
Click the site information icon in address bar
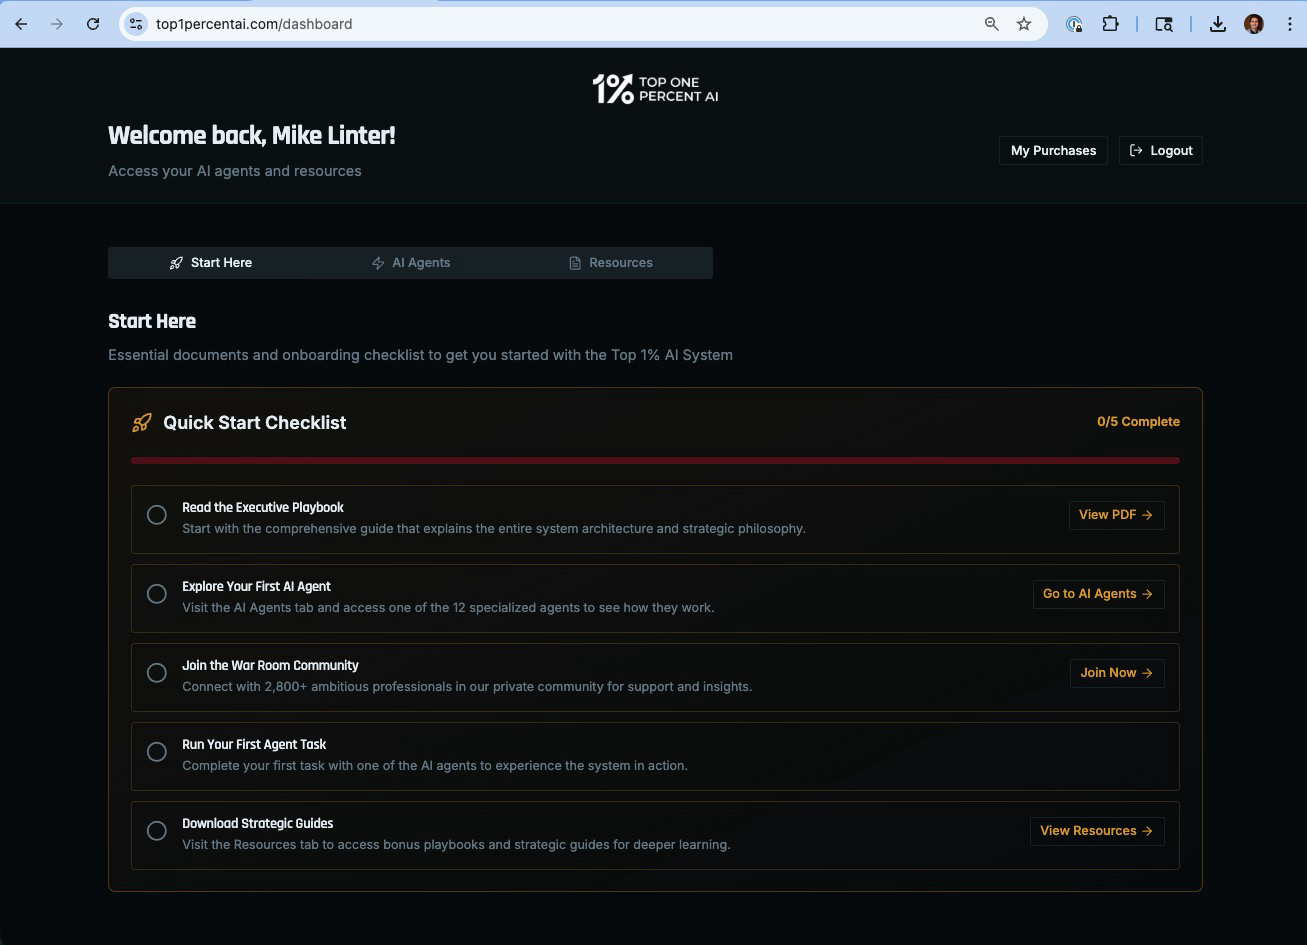click(137, 24)
